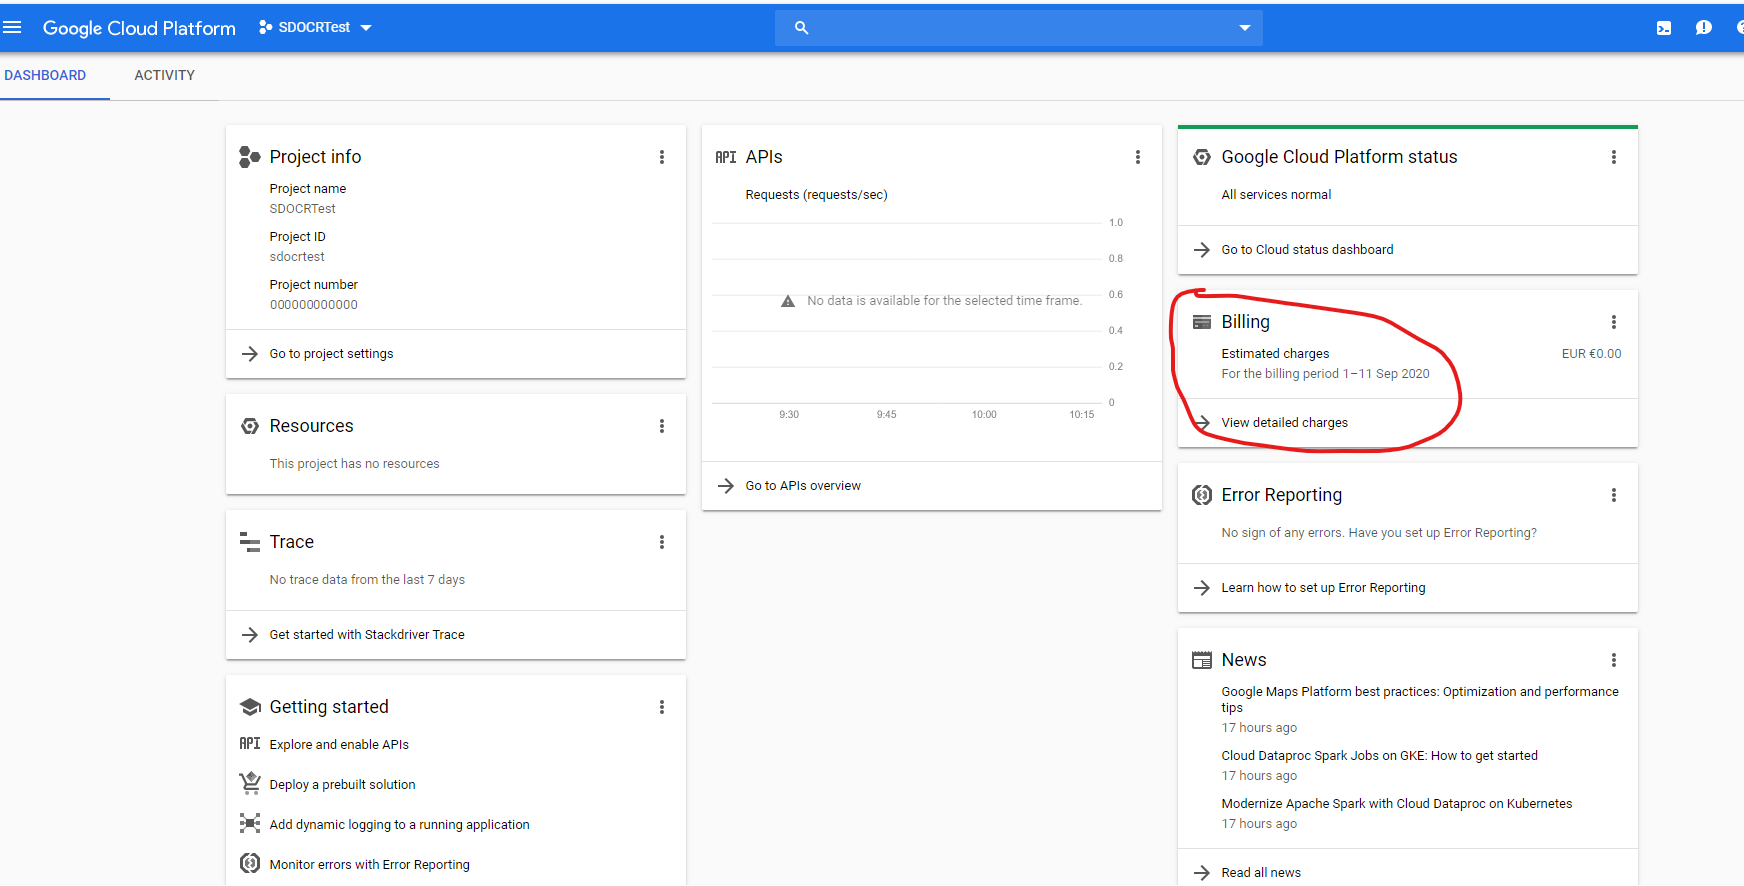This screenshot has width=1744, height=886.
Task: Open Error Reporting card three-dot menu
Action: [1614, 495]
